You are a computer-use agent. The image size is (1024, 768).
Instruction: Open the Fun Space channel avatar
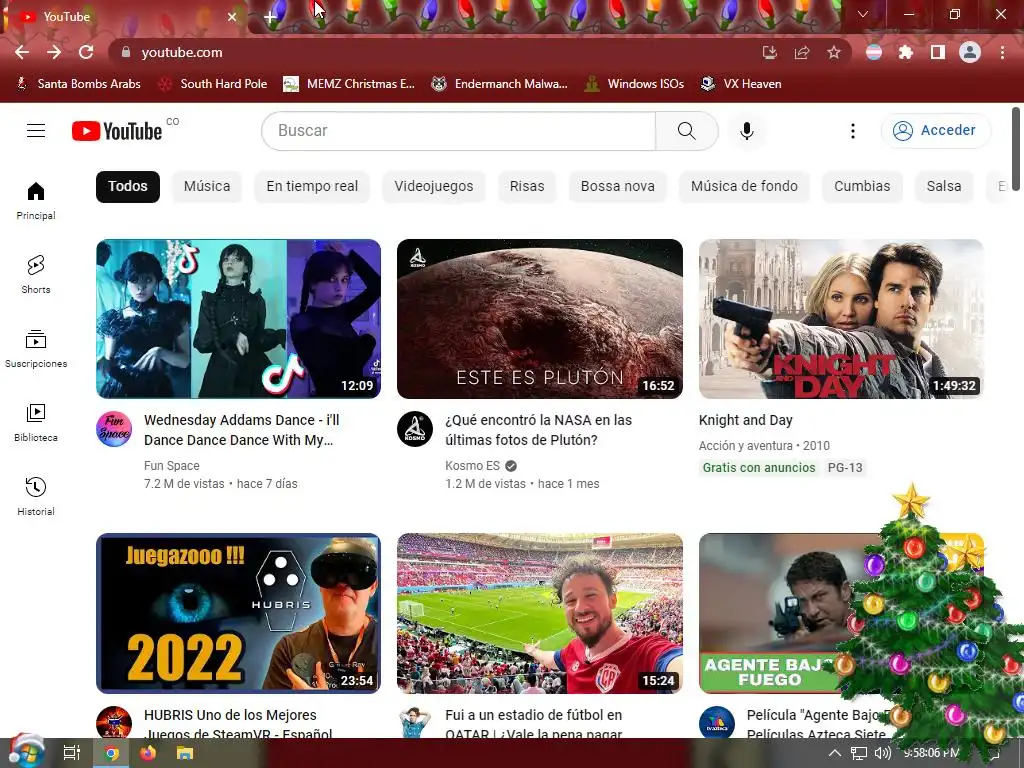tap(114, 429)
